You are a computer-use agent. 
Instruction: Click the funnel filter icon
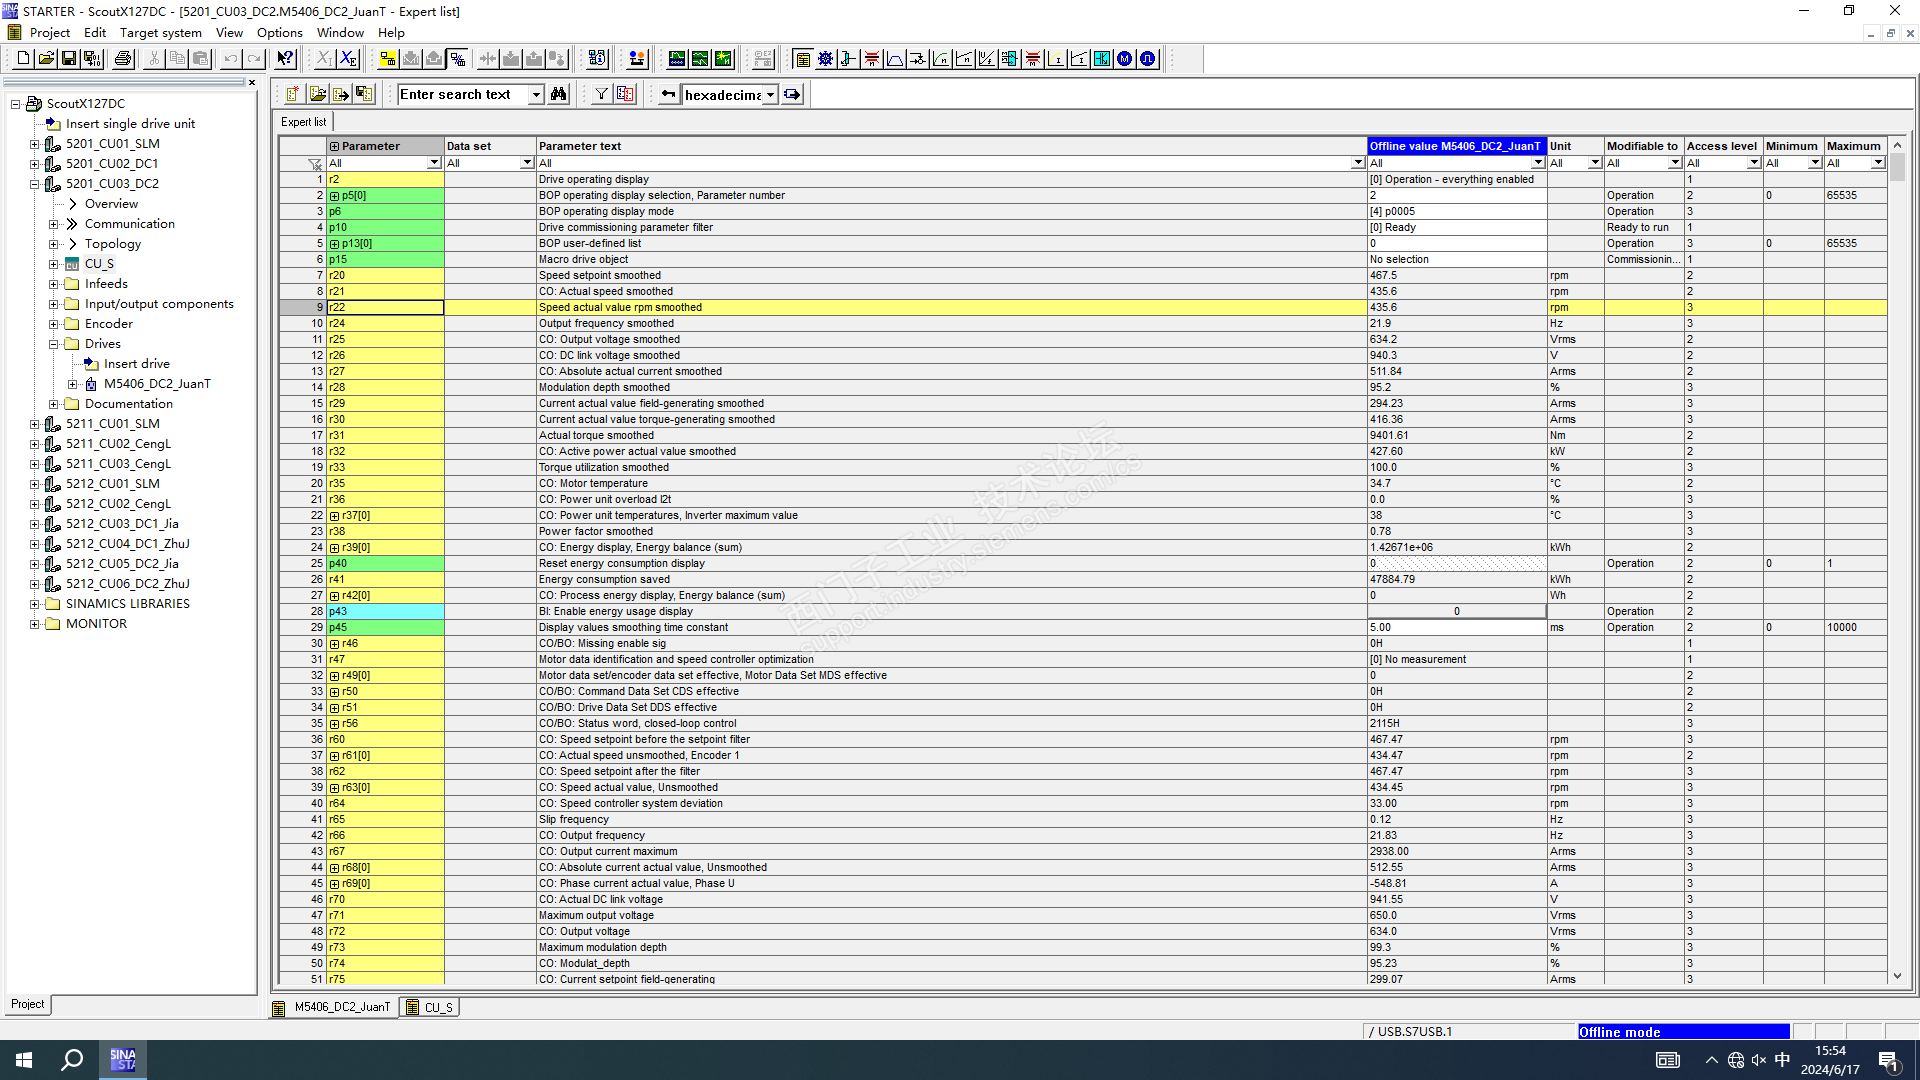pyautogui.click(x=601, y=94)
